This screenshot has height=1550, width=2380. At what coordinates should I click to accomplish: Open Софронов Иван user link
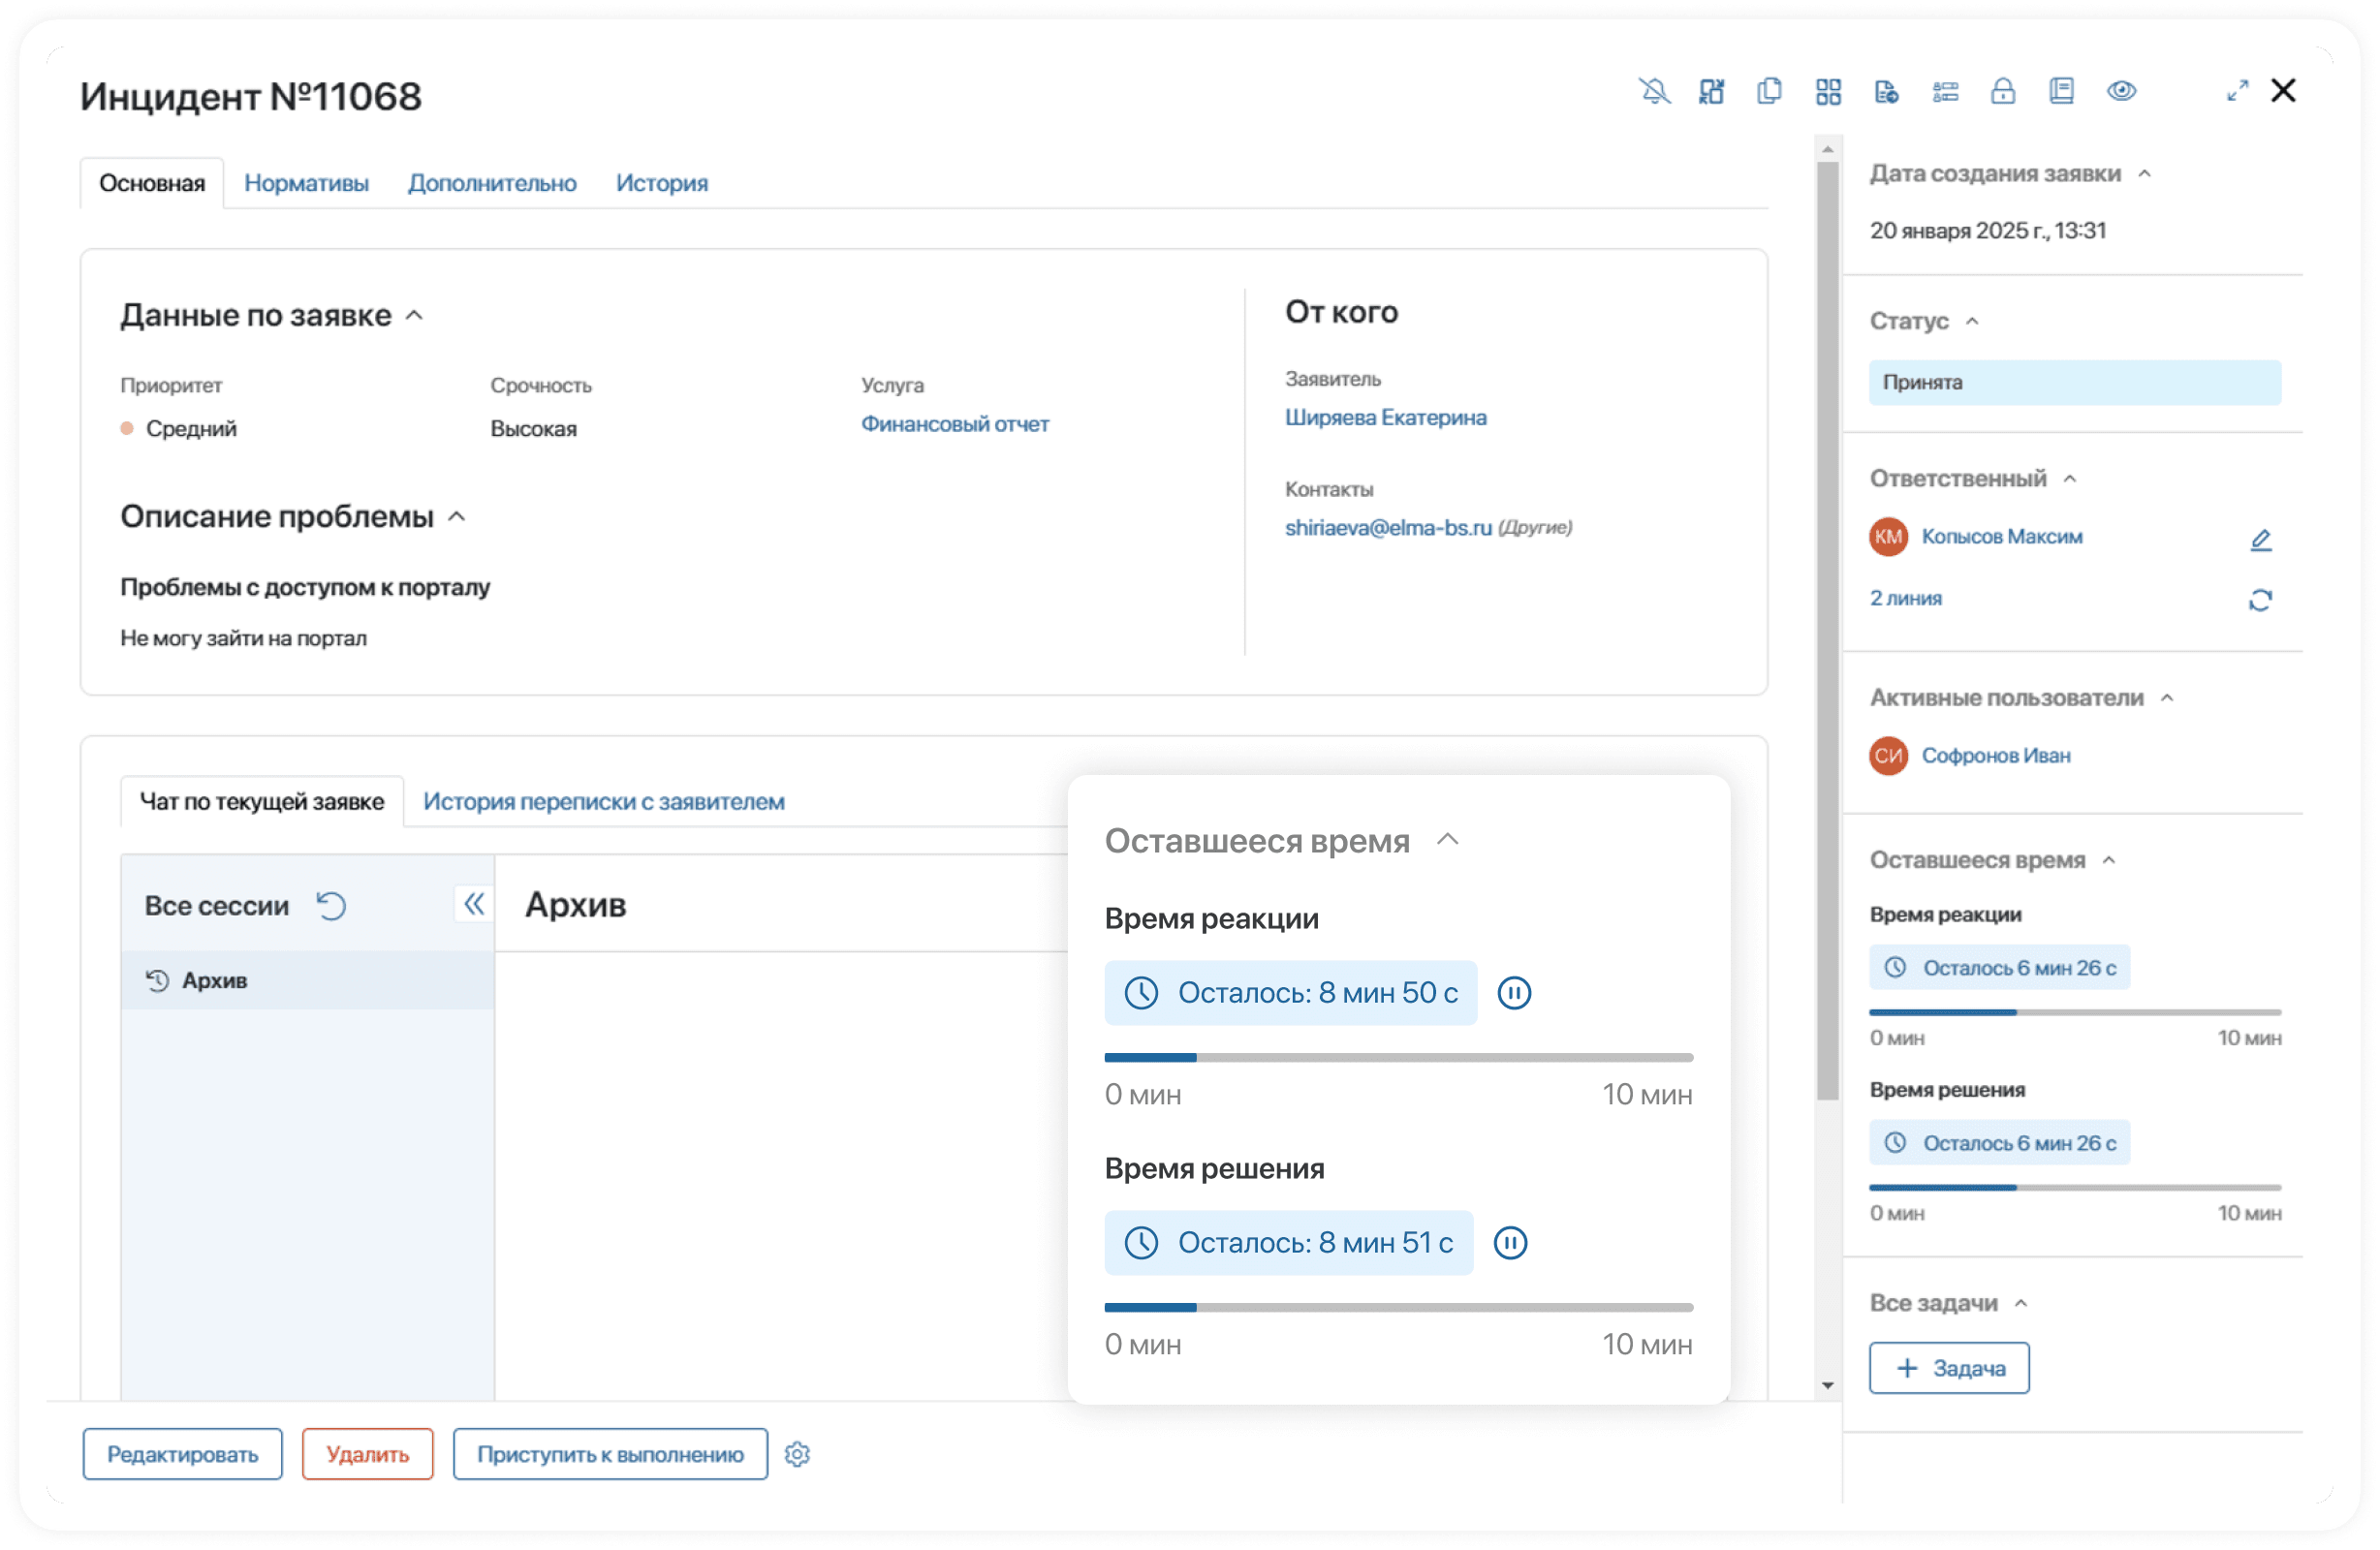tap(1996, 756)
